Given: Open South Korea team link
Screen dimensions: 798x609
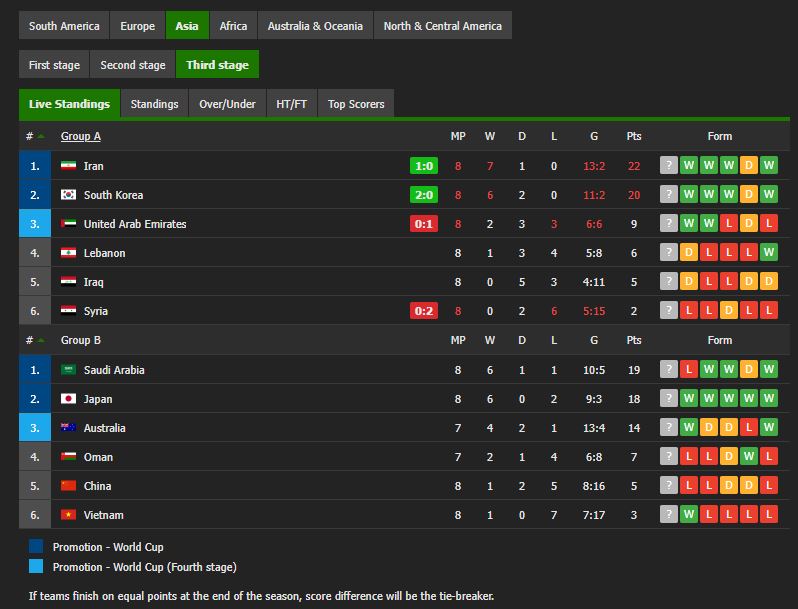Looking at the screenshot, I should tap(113, 195).
